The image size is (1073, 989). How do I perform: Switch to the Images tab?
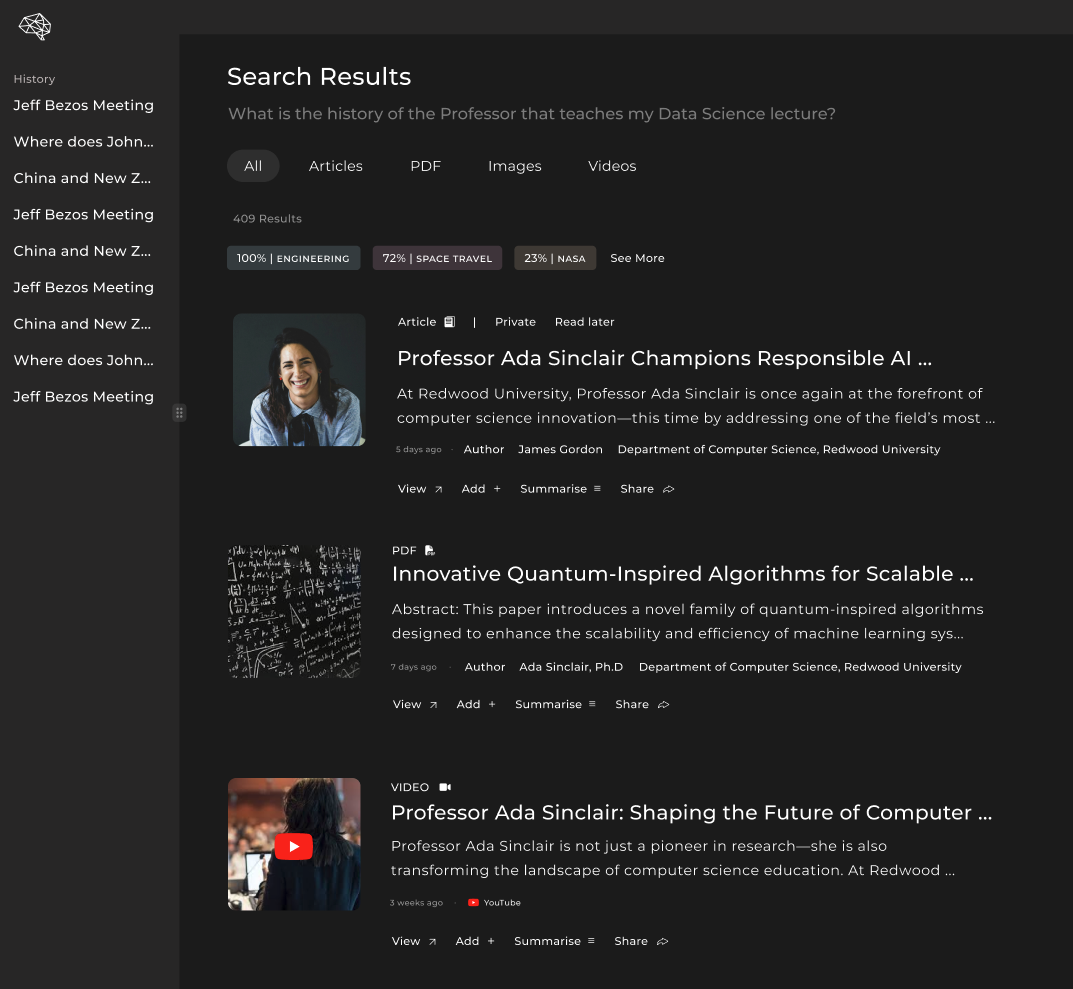coord(515,166)
